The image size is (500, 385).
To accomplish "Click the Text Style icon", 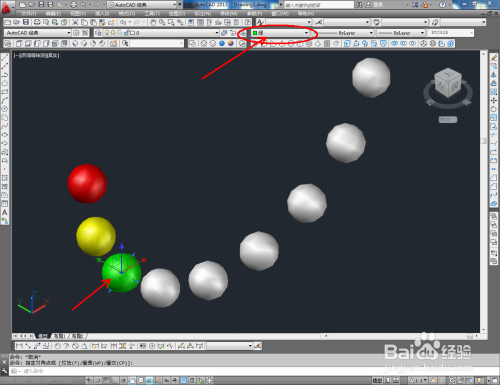I will tap(260, 22).
